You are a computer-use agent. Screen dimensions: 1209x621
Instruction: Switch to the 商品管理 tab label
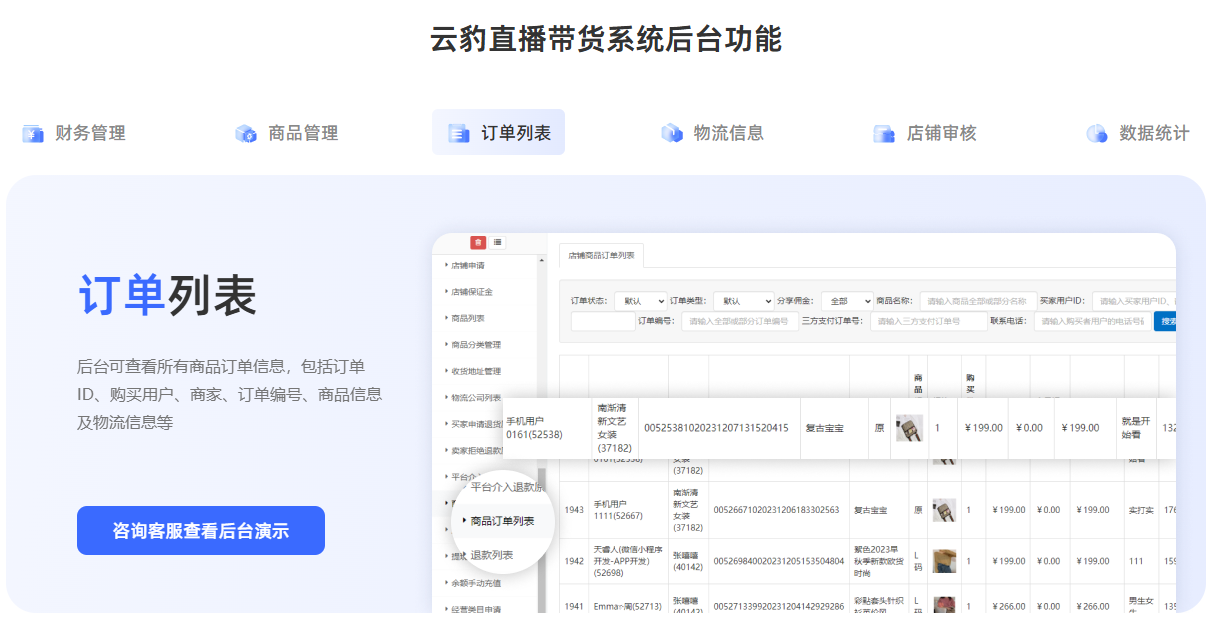pyautogui.click(x=304, y=133)
